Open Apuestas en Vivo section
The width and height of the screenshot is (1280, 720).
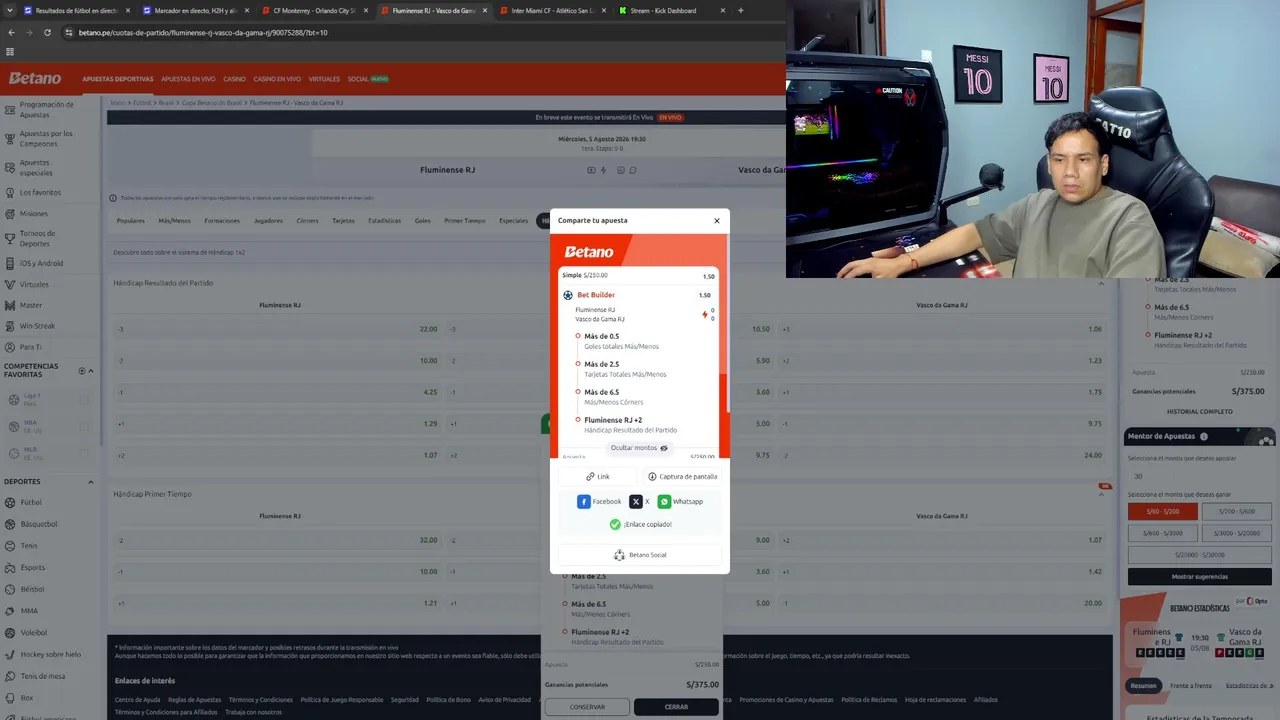[x=188, y=79]
